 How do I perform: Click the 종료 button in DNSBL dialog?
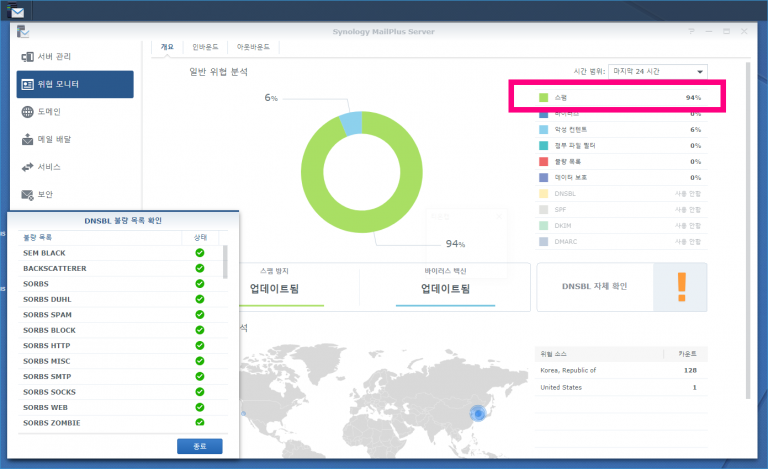tap(200, 446)
